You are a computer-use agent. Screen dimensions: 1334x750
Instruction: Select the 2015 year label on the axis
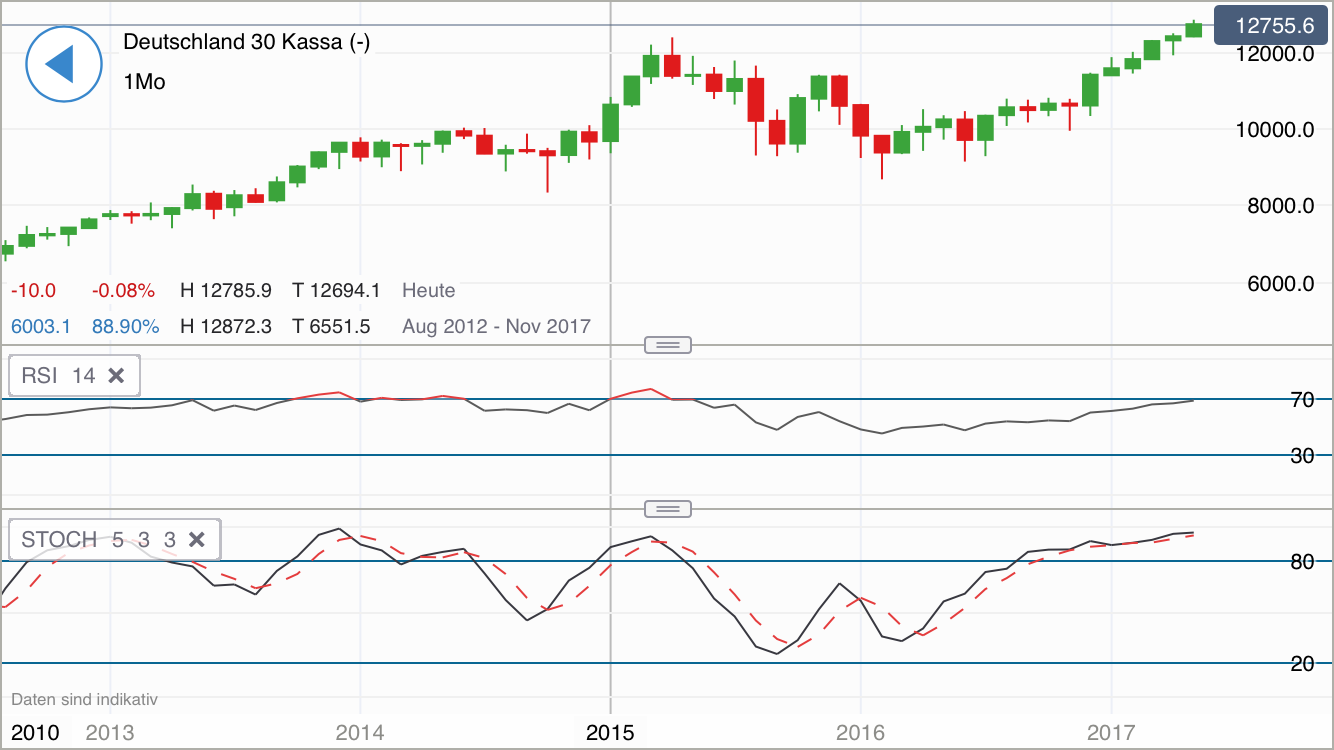(611, 732)
